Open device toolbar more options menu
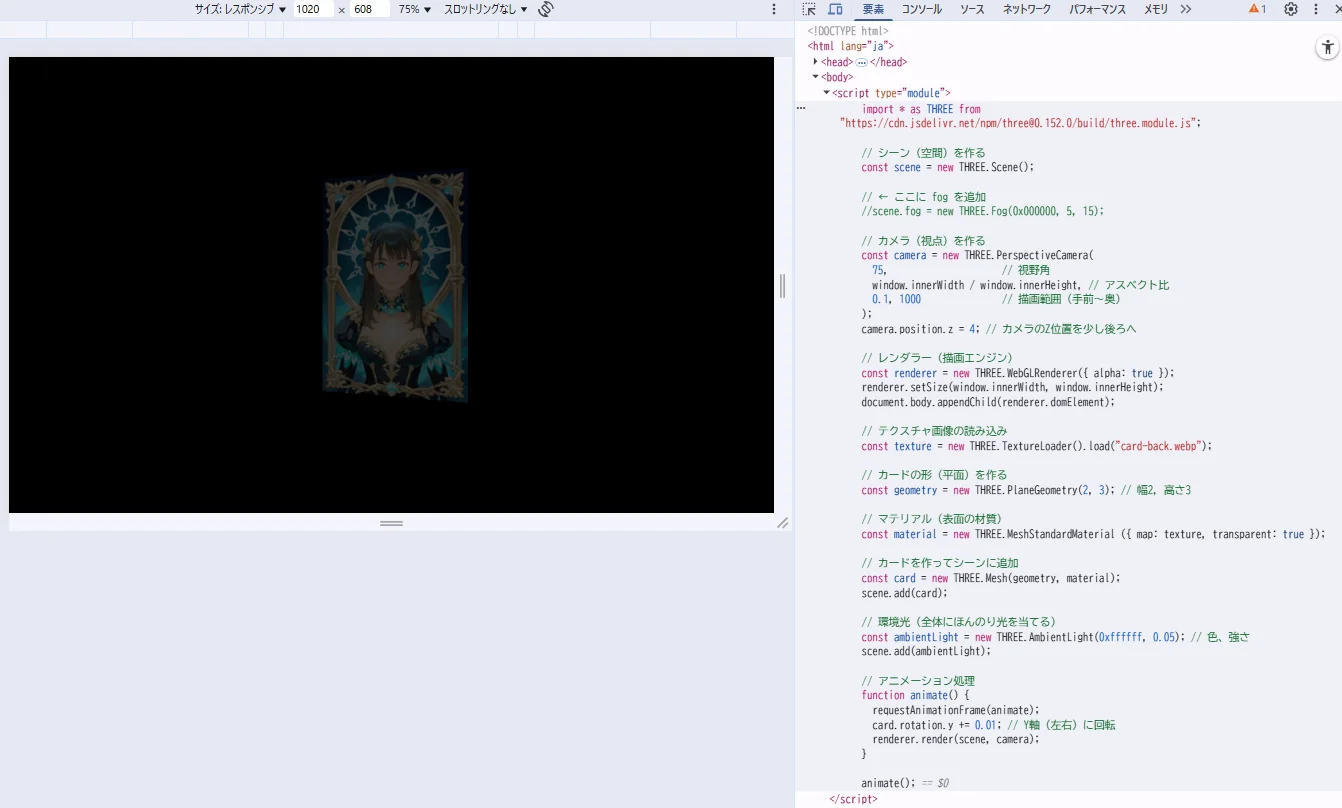1342x808 pixels. (773, 9)
